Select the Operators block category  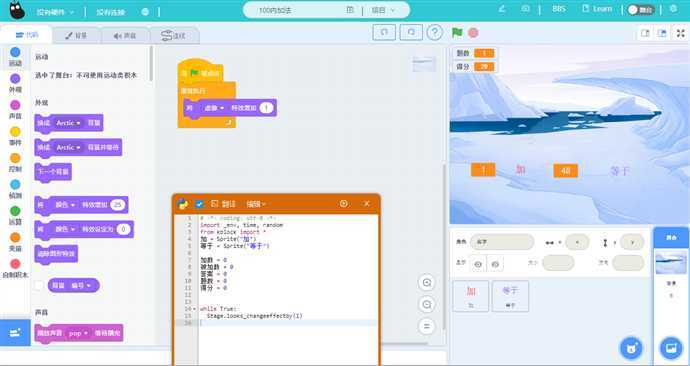point(15,216)
